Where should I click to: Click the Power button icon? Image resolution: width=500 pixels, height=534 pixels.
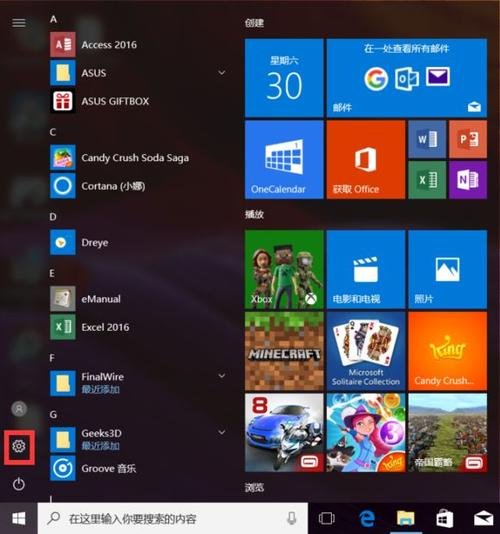(x=19, y=484)
